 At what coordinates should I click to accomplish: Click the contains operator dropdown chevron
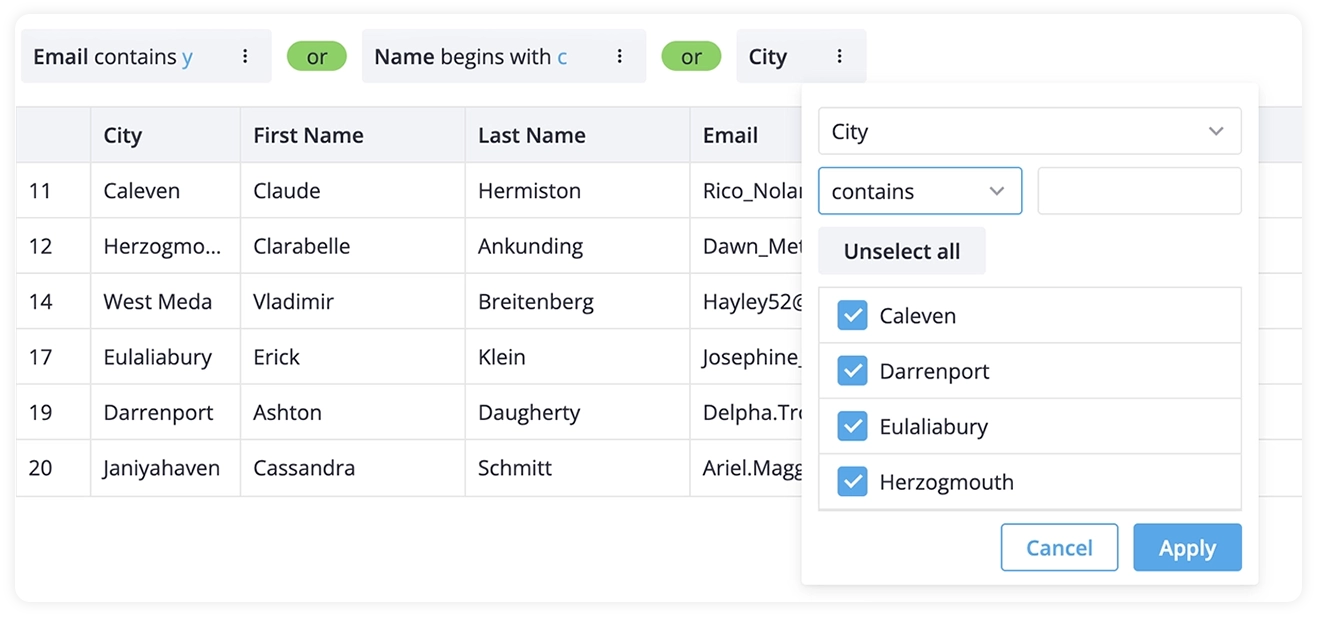pyautogui.click(x=997, y=191)
